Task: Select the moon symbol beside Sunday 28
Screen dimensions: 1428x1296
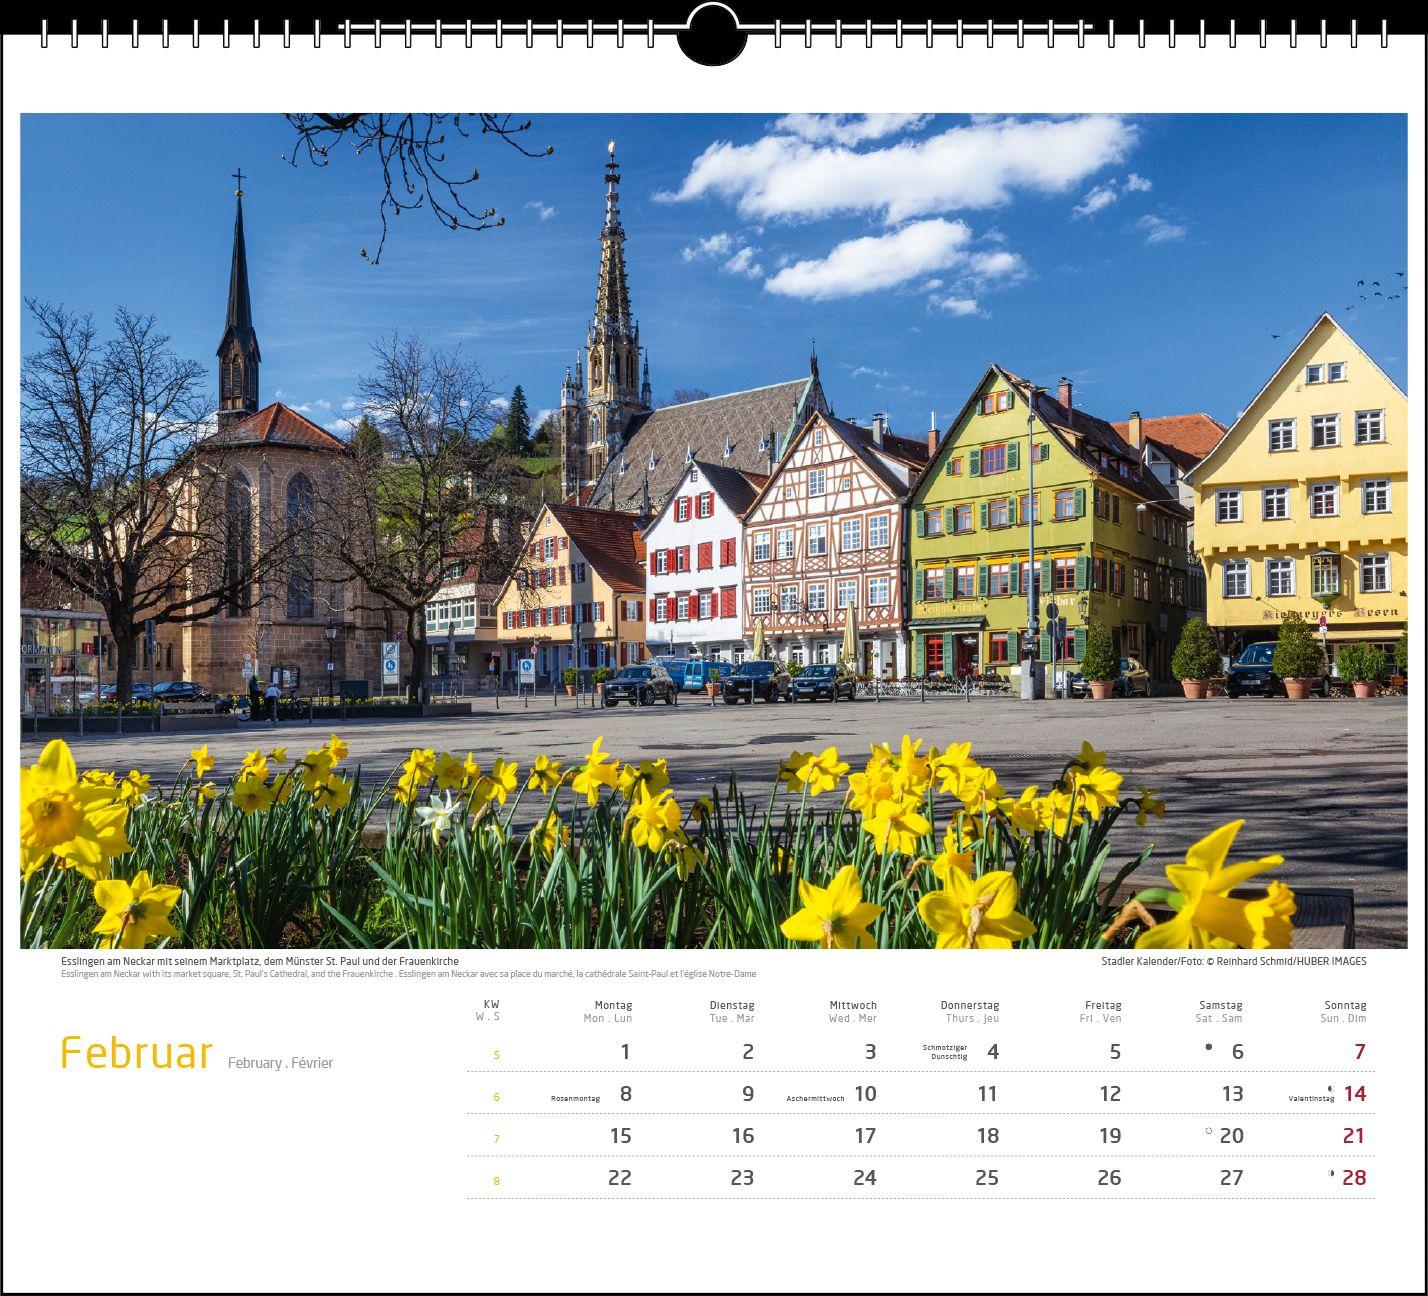Action: tap(1333, 1174)
